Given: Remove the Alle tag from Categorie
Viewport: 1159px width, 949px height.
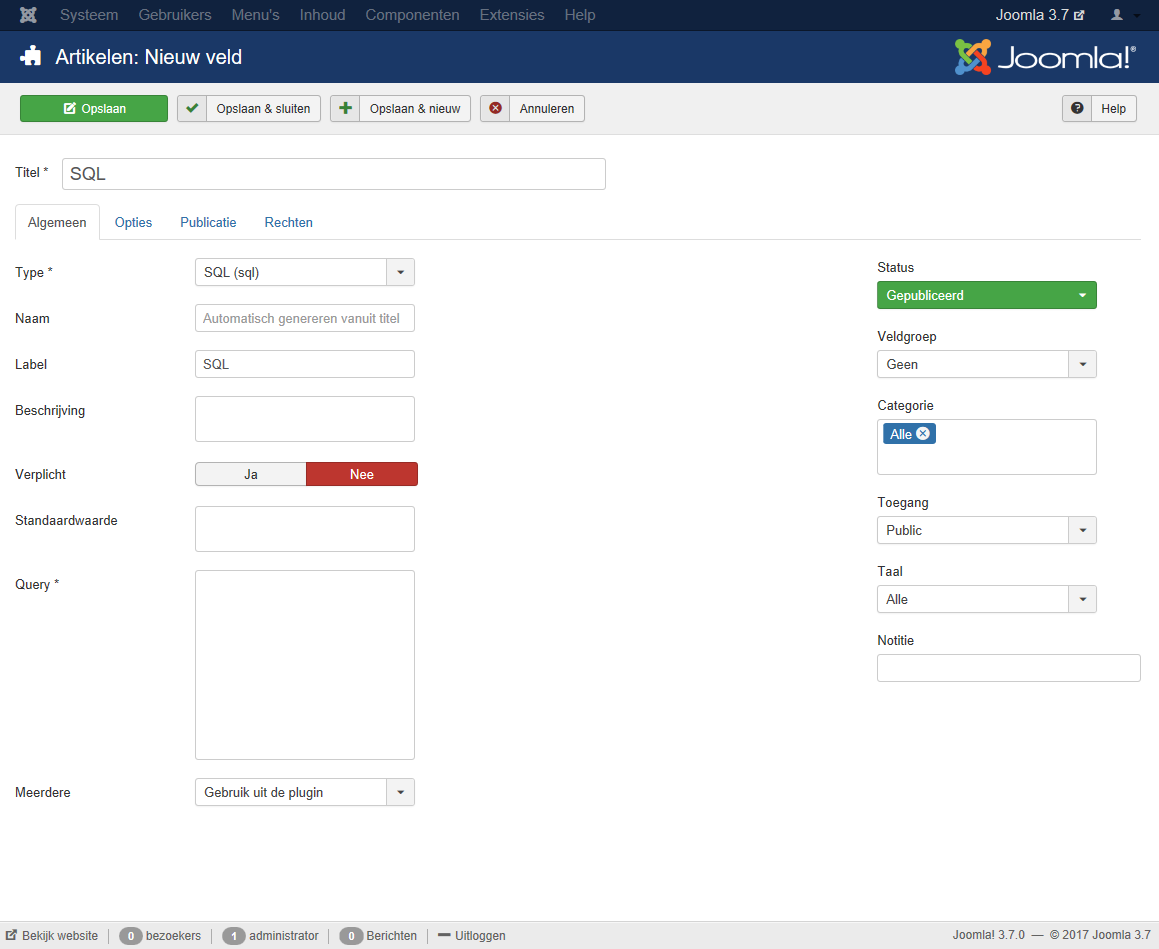Looking at the screenshot, I should coord(923,434).
